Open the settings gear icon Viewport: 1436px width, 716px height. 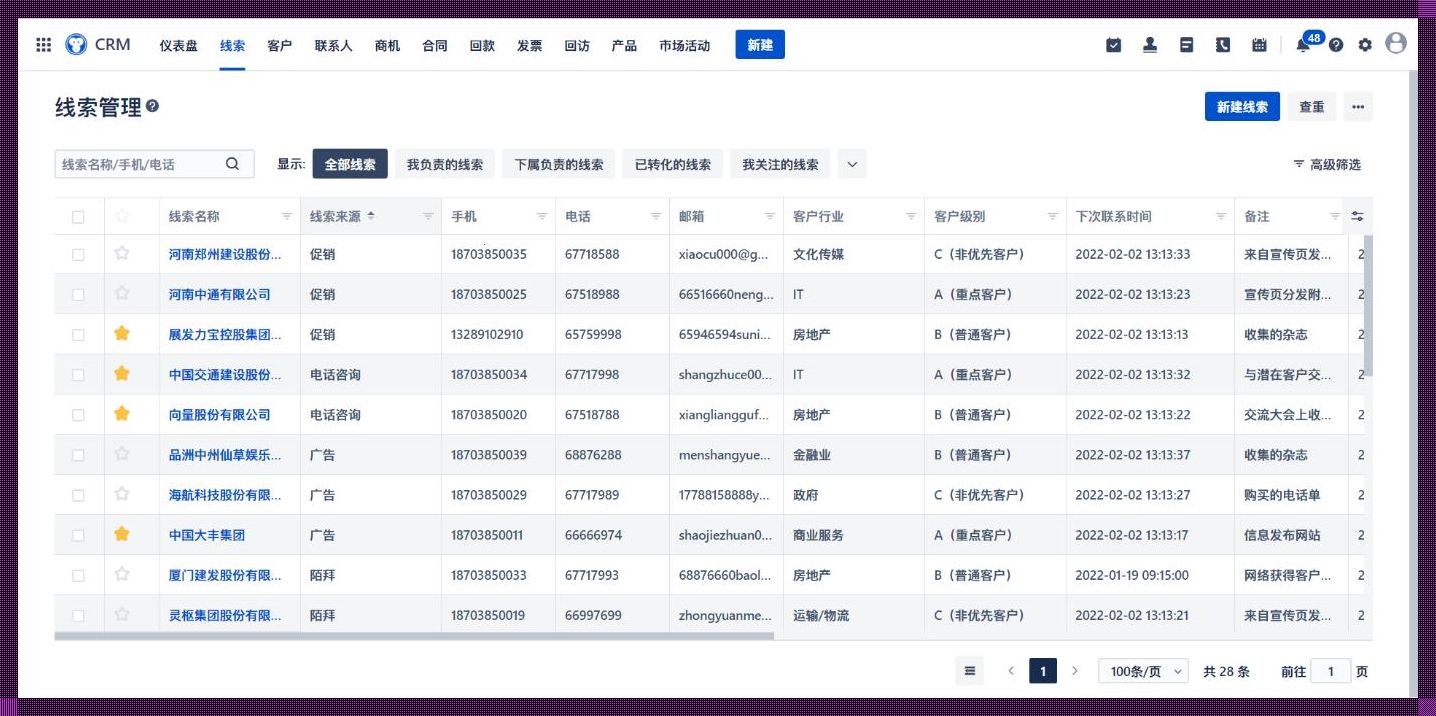click(1365, 44)
